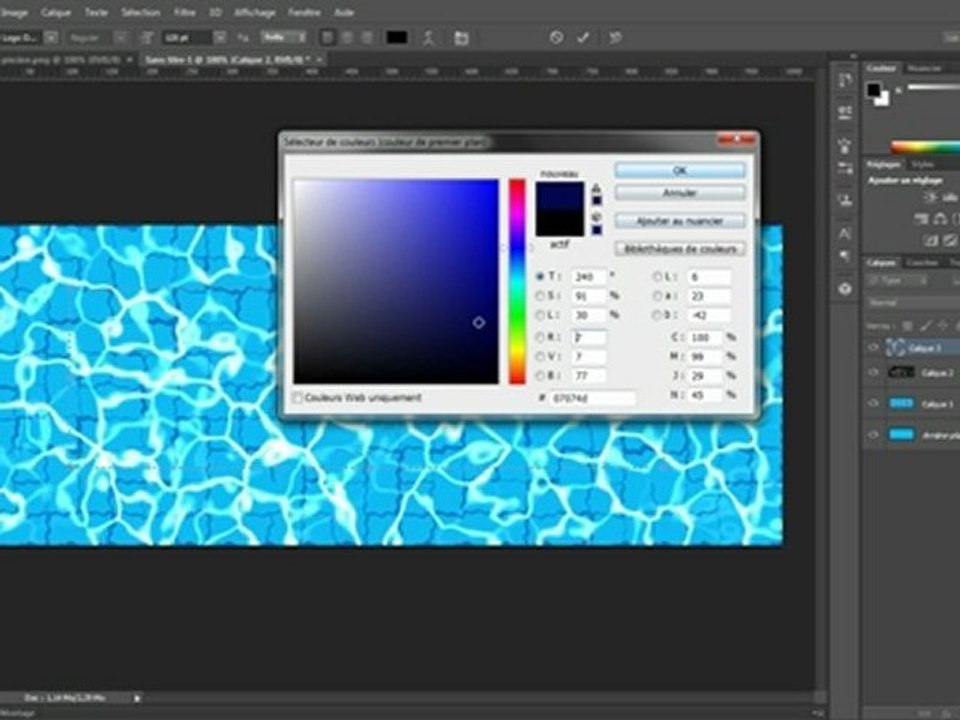This screenshot has width=960, height=720.
Task: Select the Lab a radio button
Action: 658,296
